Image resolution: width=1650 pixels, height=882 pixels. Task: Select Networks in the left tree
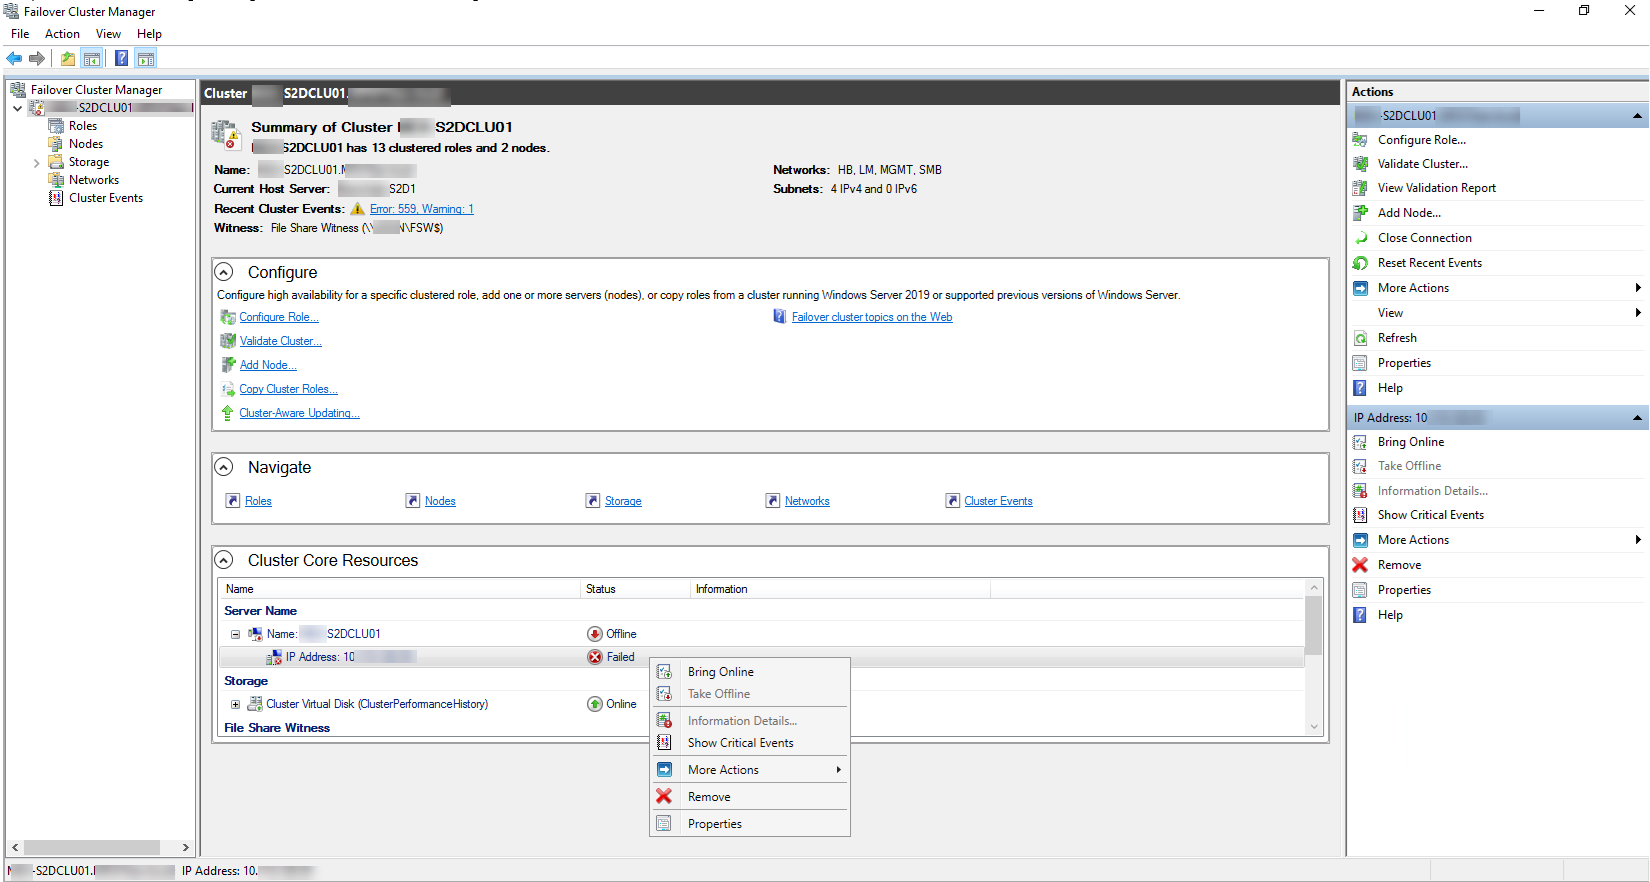(94, 180)
